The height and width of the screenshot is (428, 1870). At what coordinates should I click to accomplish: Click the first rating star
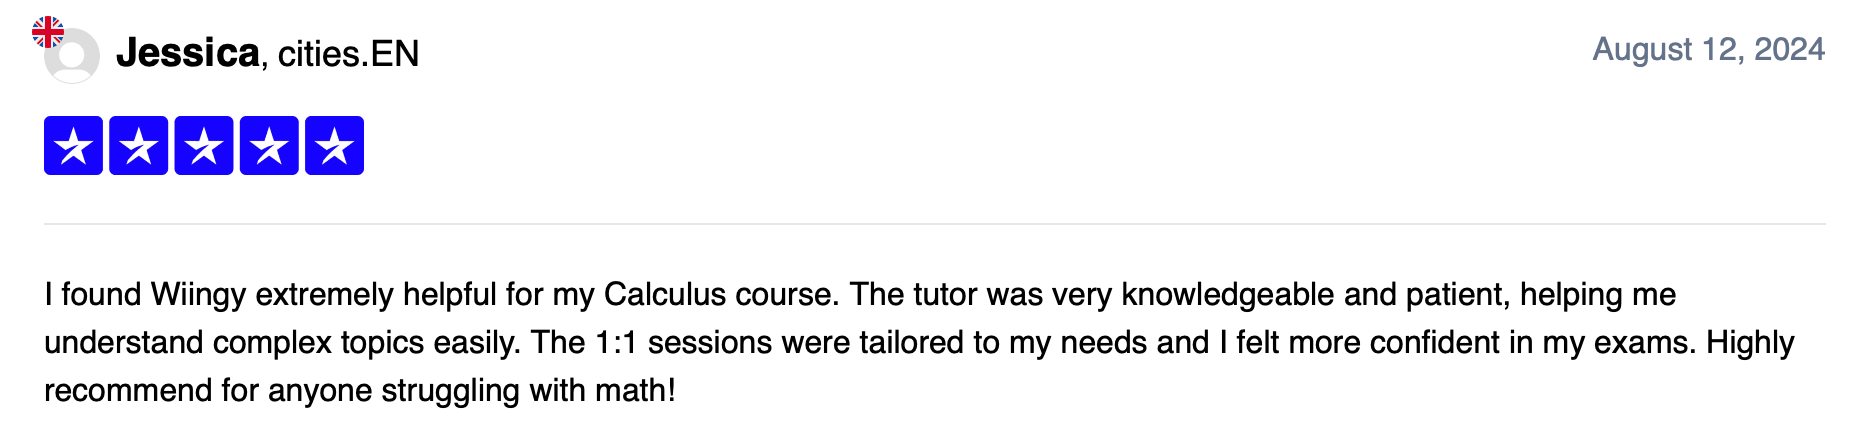tap(73, 146)
